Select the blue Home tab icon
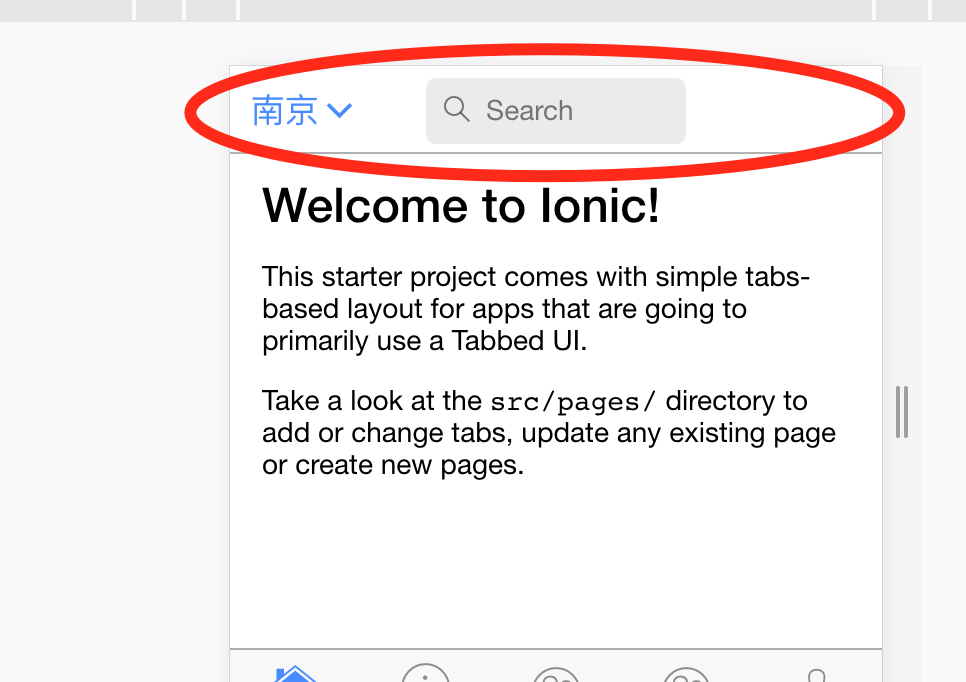This screenshot has width=966, height=682. (x=294, y=673)
